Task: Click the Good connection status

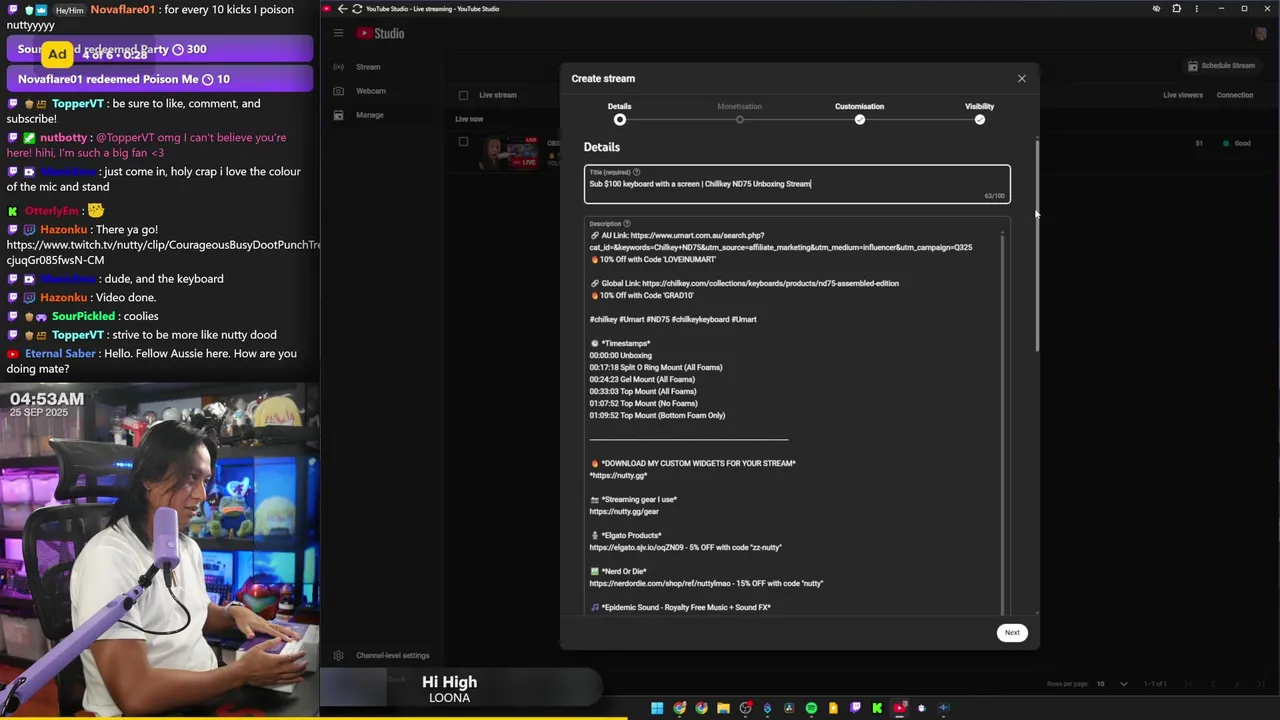Action: (1237, 143)
